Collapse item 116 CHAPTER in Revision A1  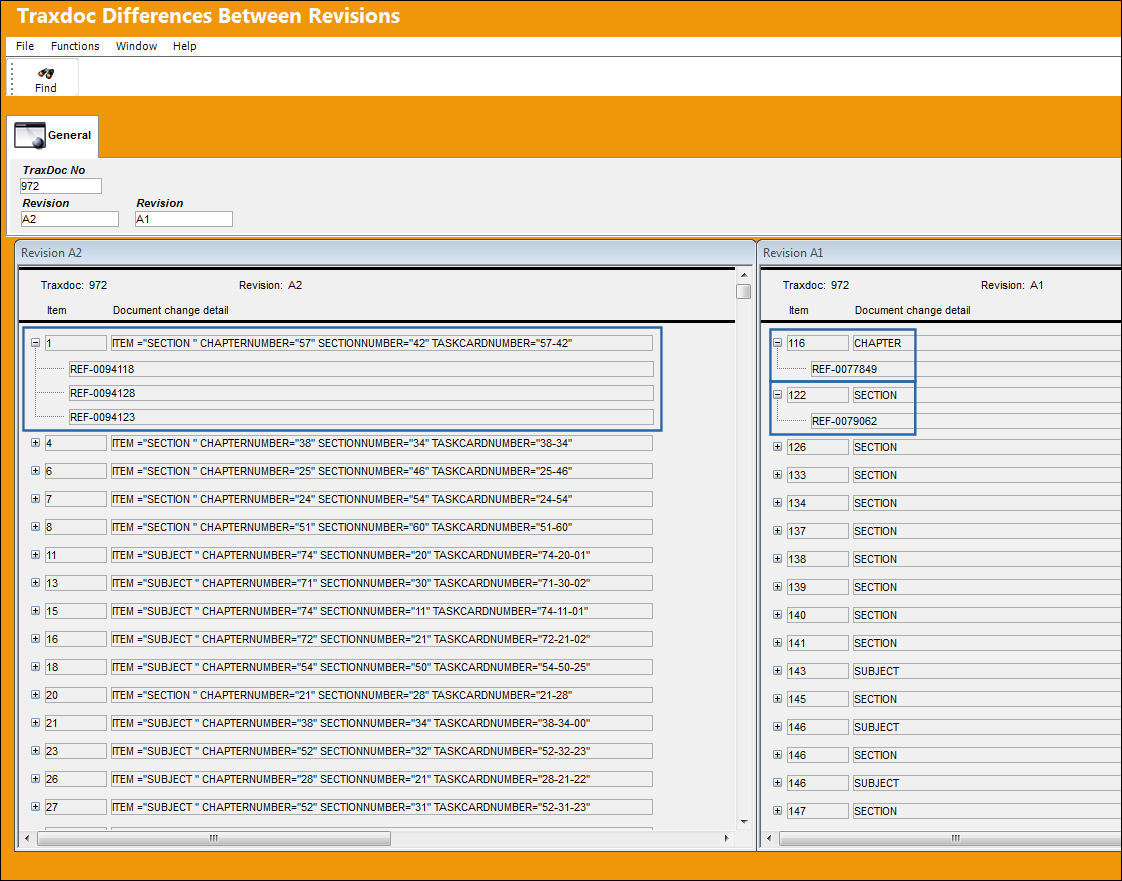[x=777, y=343]
